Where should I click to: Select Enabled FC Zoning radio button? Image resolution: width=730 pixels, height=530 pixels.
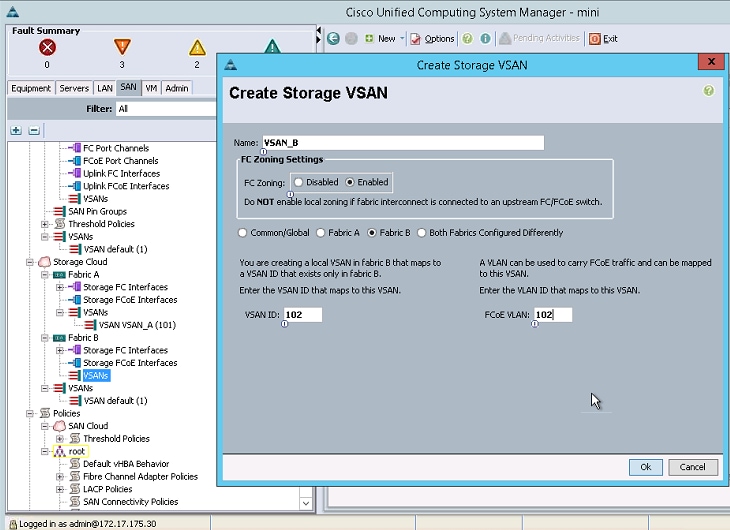click(x=350, y=182)
